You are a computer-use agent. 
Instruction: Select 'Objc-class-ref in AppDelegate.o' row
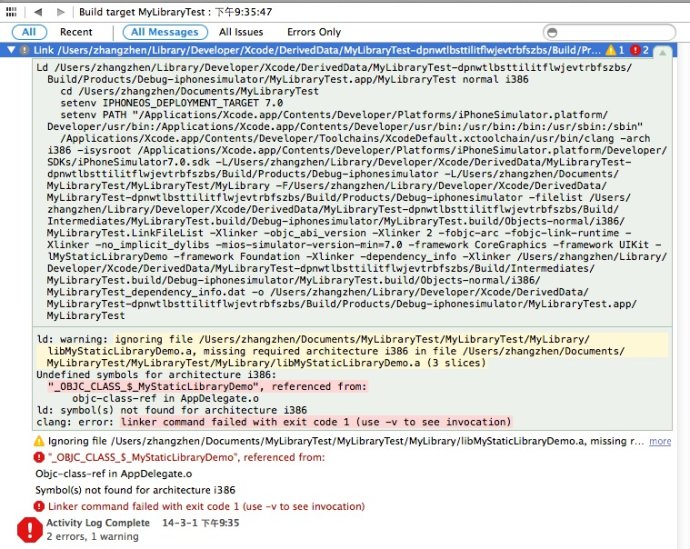click(x=114, y=474)
